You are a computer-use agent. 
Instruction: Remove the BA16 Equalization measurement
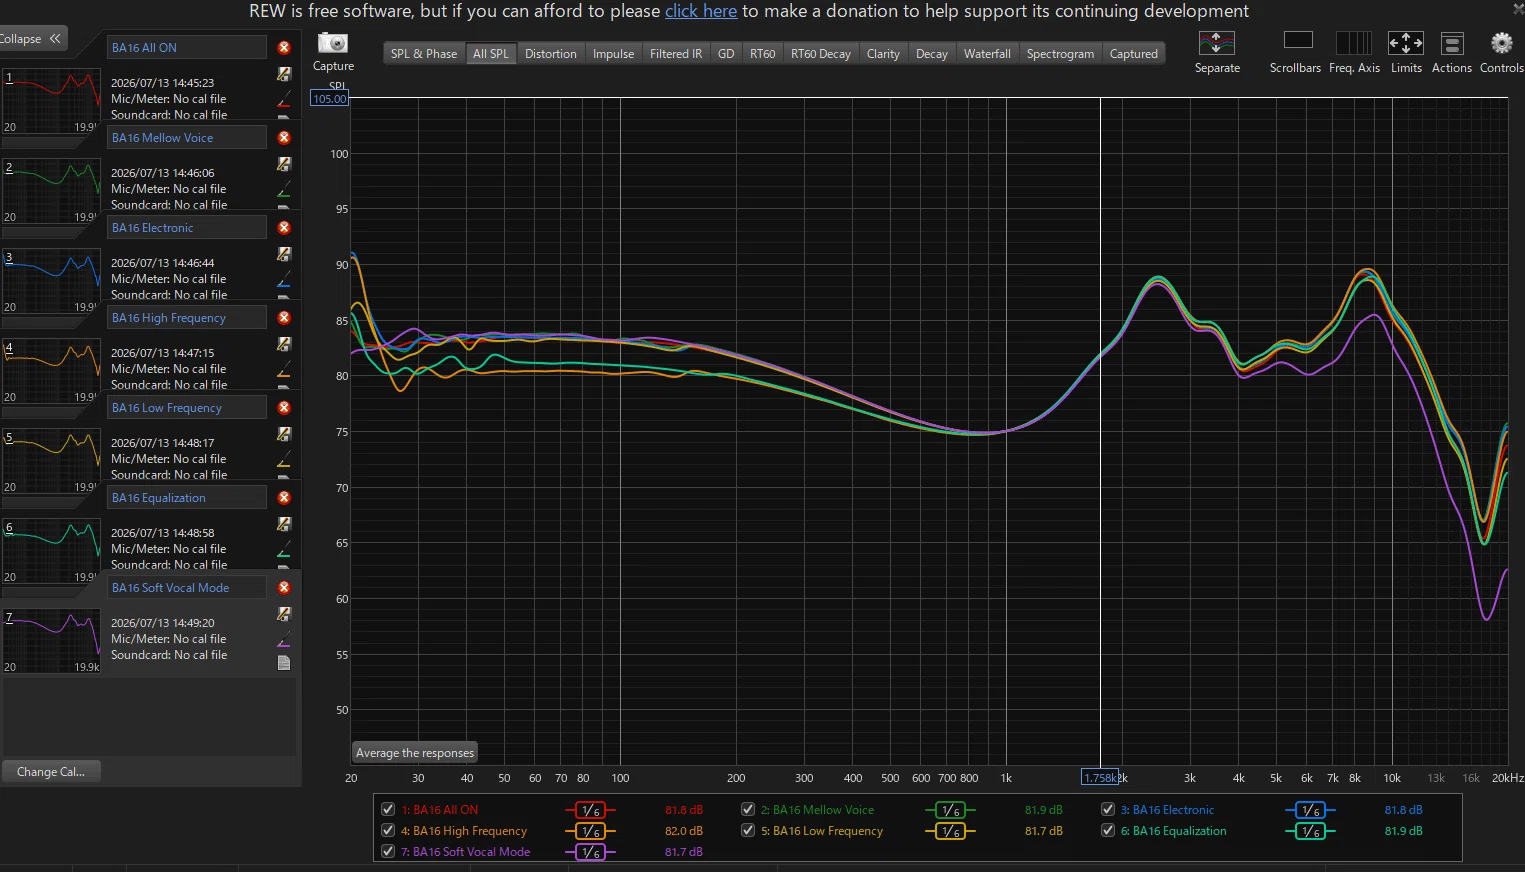(x=284, y=498)
